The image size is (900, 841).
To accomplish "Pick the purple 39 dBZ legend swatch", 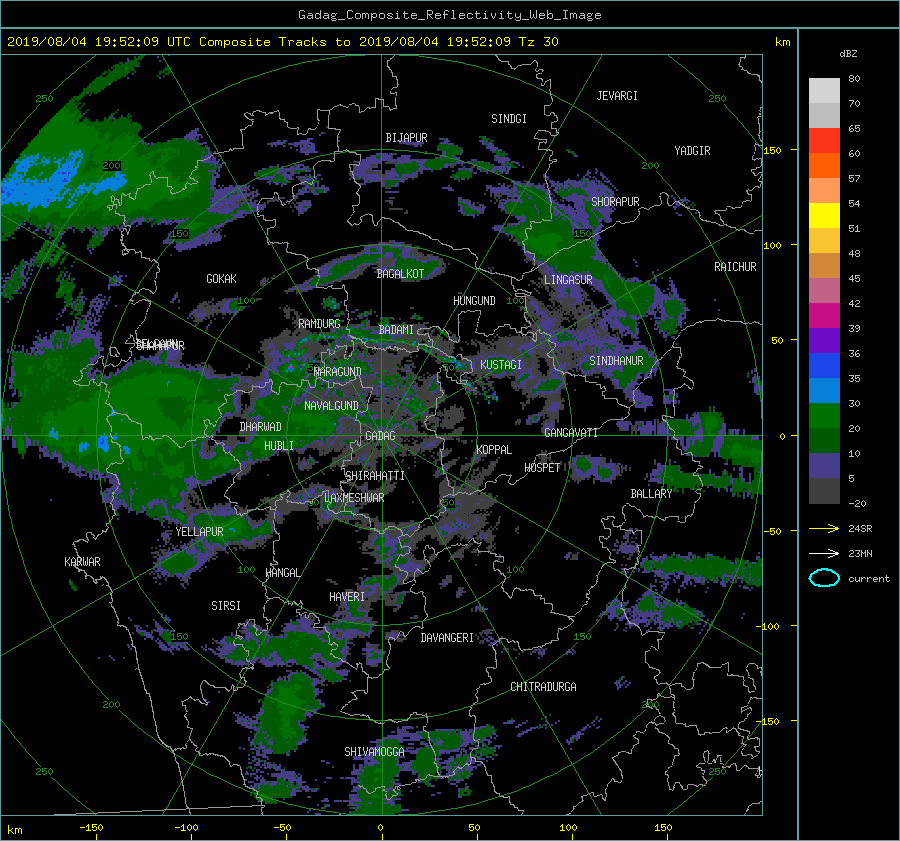I will click(x=824, y=341).
